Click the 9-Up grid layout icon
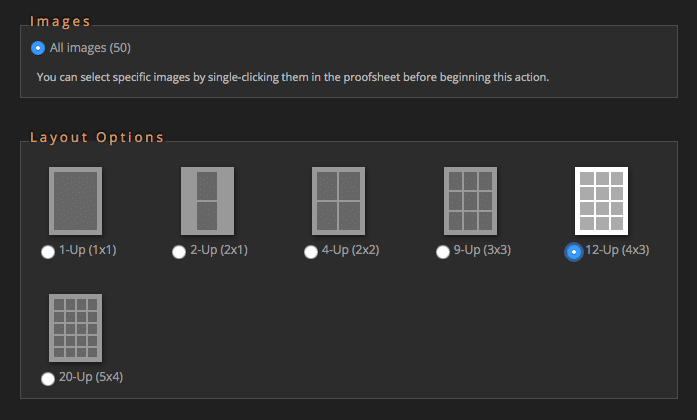 click(470, 201)
